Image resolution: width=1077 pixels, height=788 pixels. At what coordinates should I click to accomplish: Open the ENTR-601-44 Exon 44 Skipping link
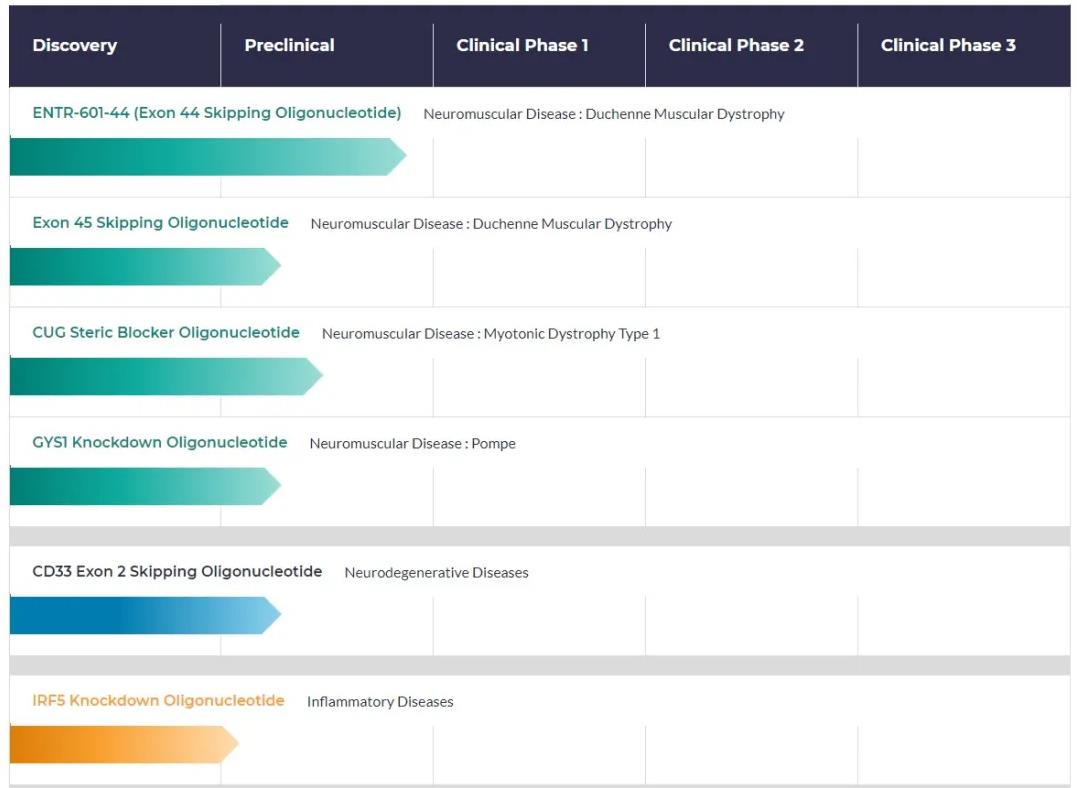coord(217,113)
